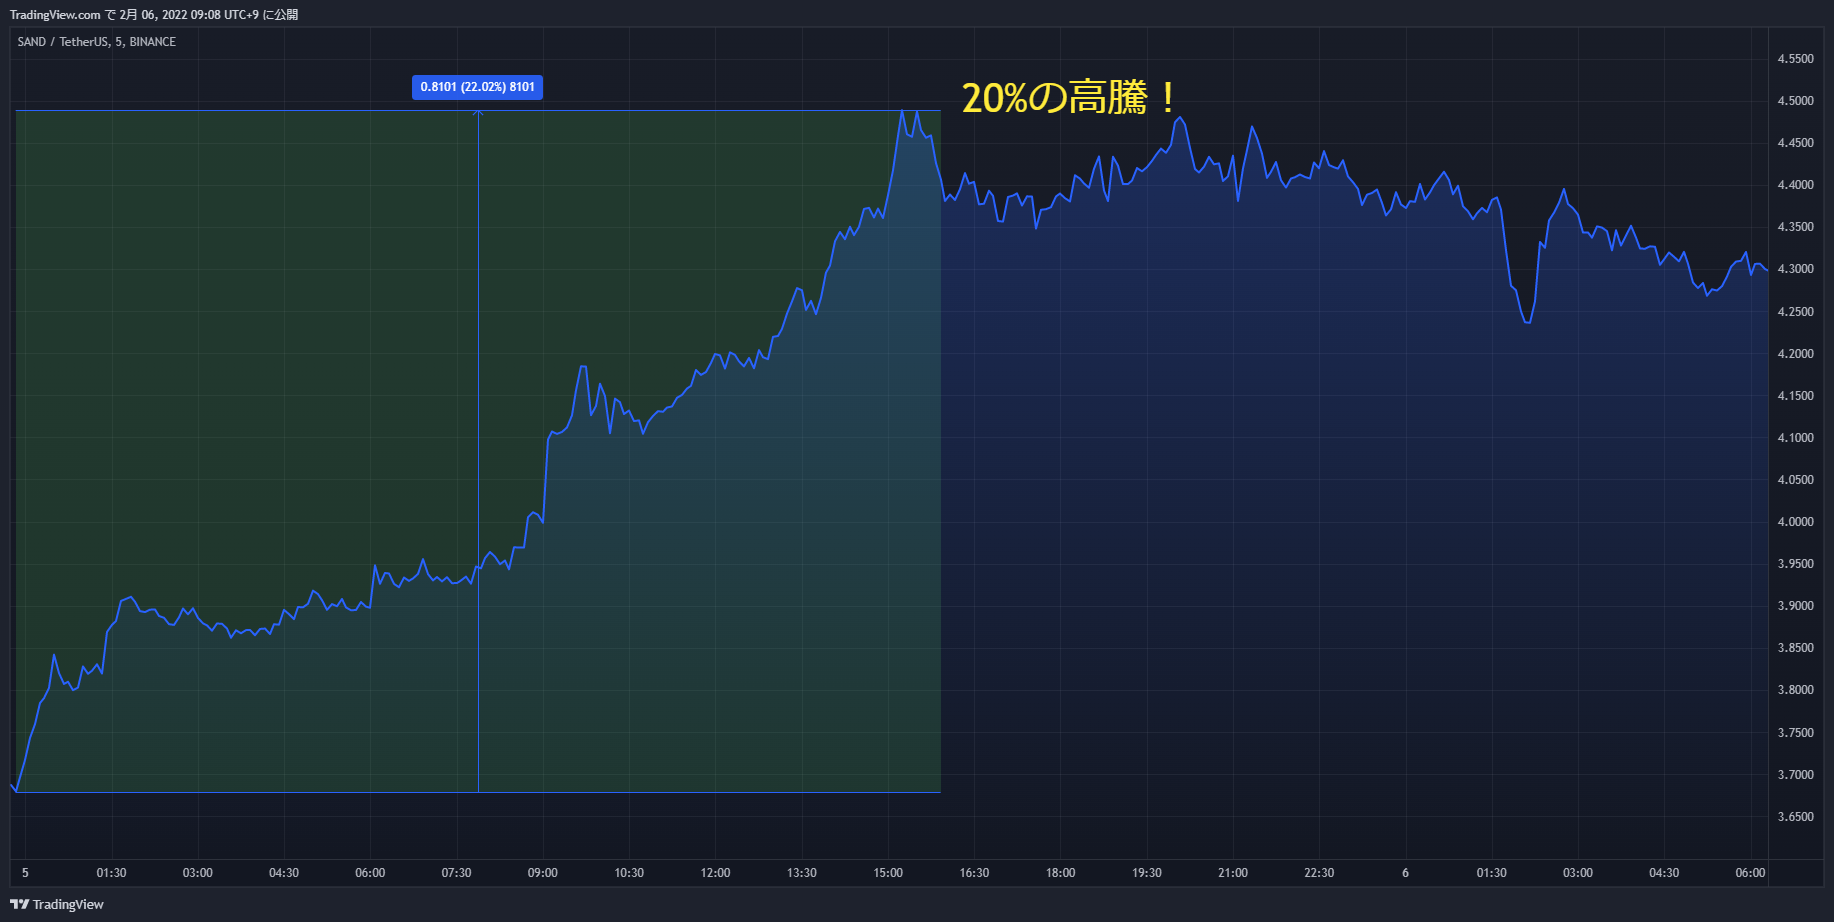Click the 06:00 label after date 6
1834x922 pixels.
coord(1750,873)
